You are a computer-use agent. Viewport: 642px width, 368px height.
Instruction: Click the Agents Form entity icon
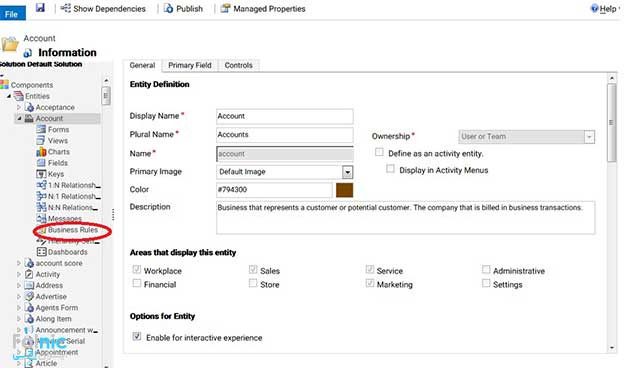point(29,307)
